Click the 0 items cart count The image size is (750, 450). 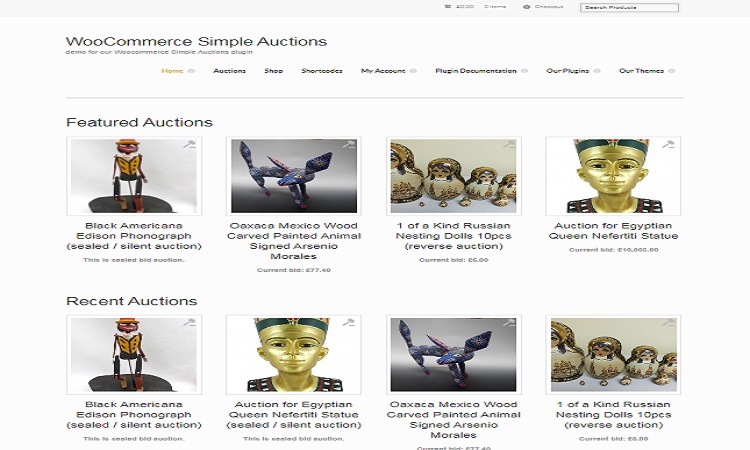[x=495, y=7]
